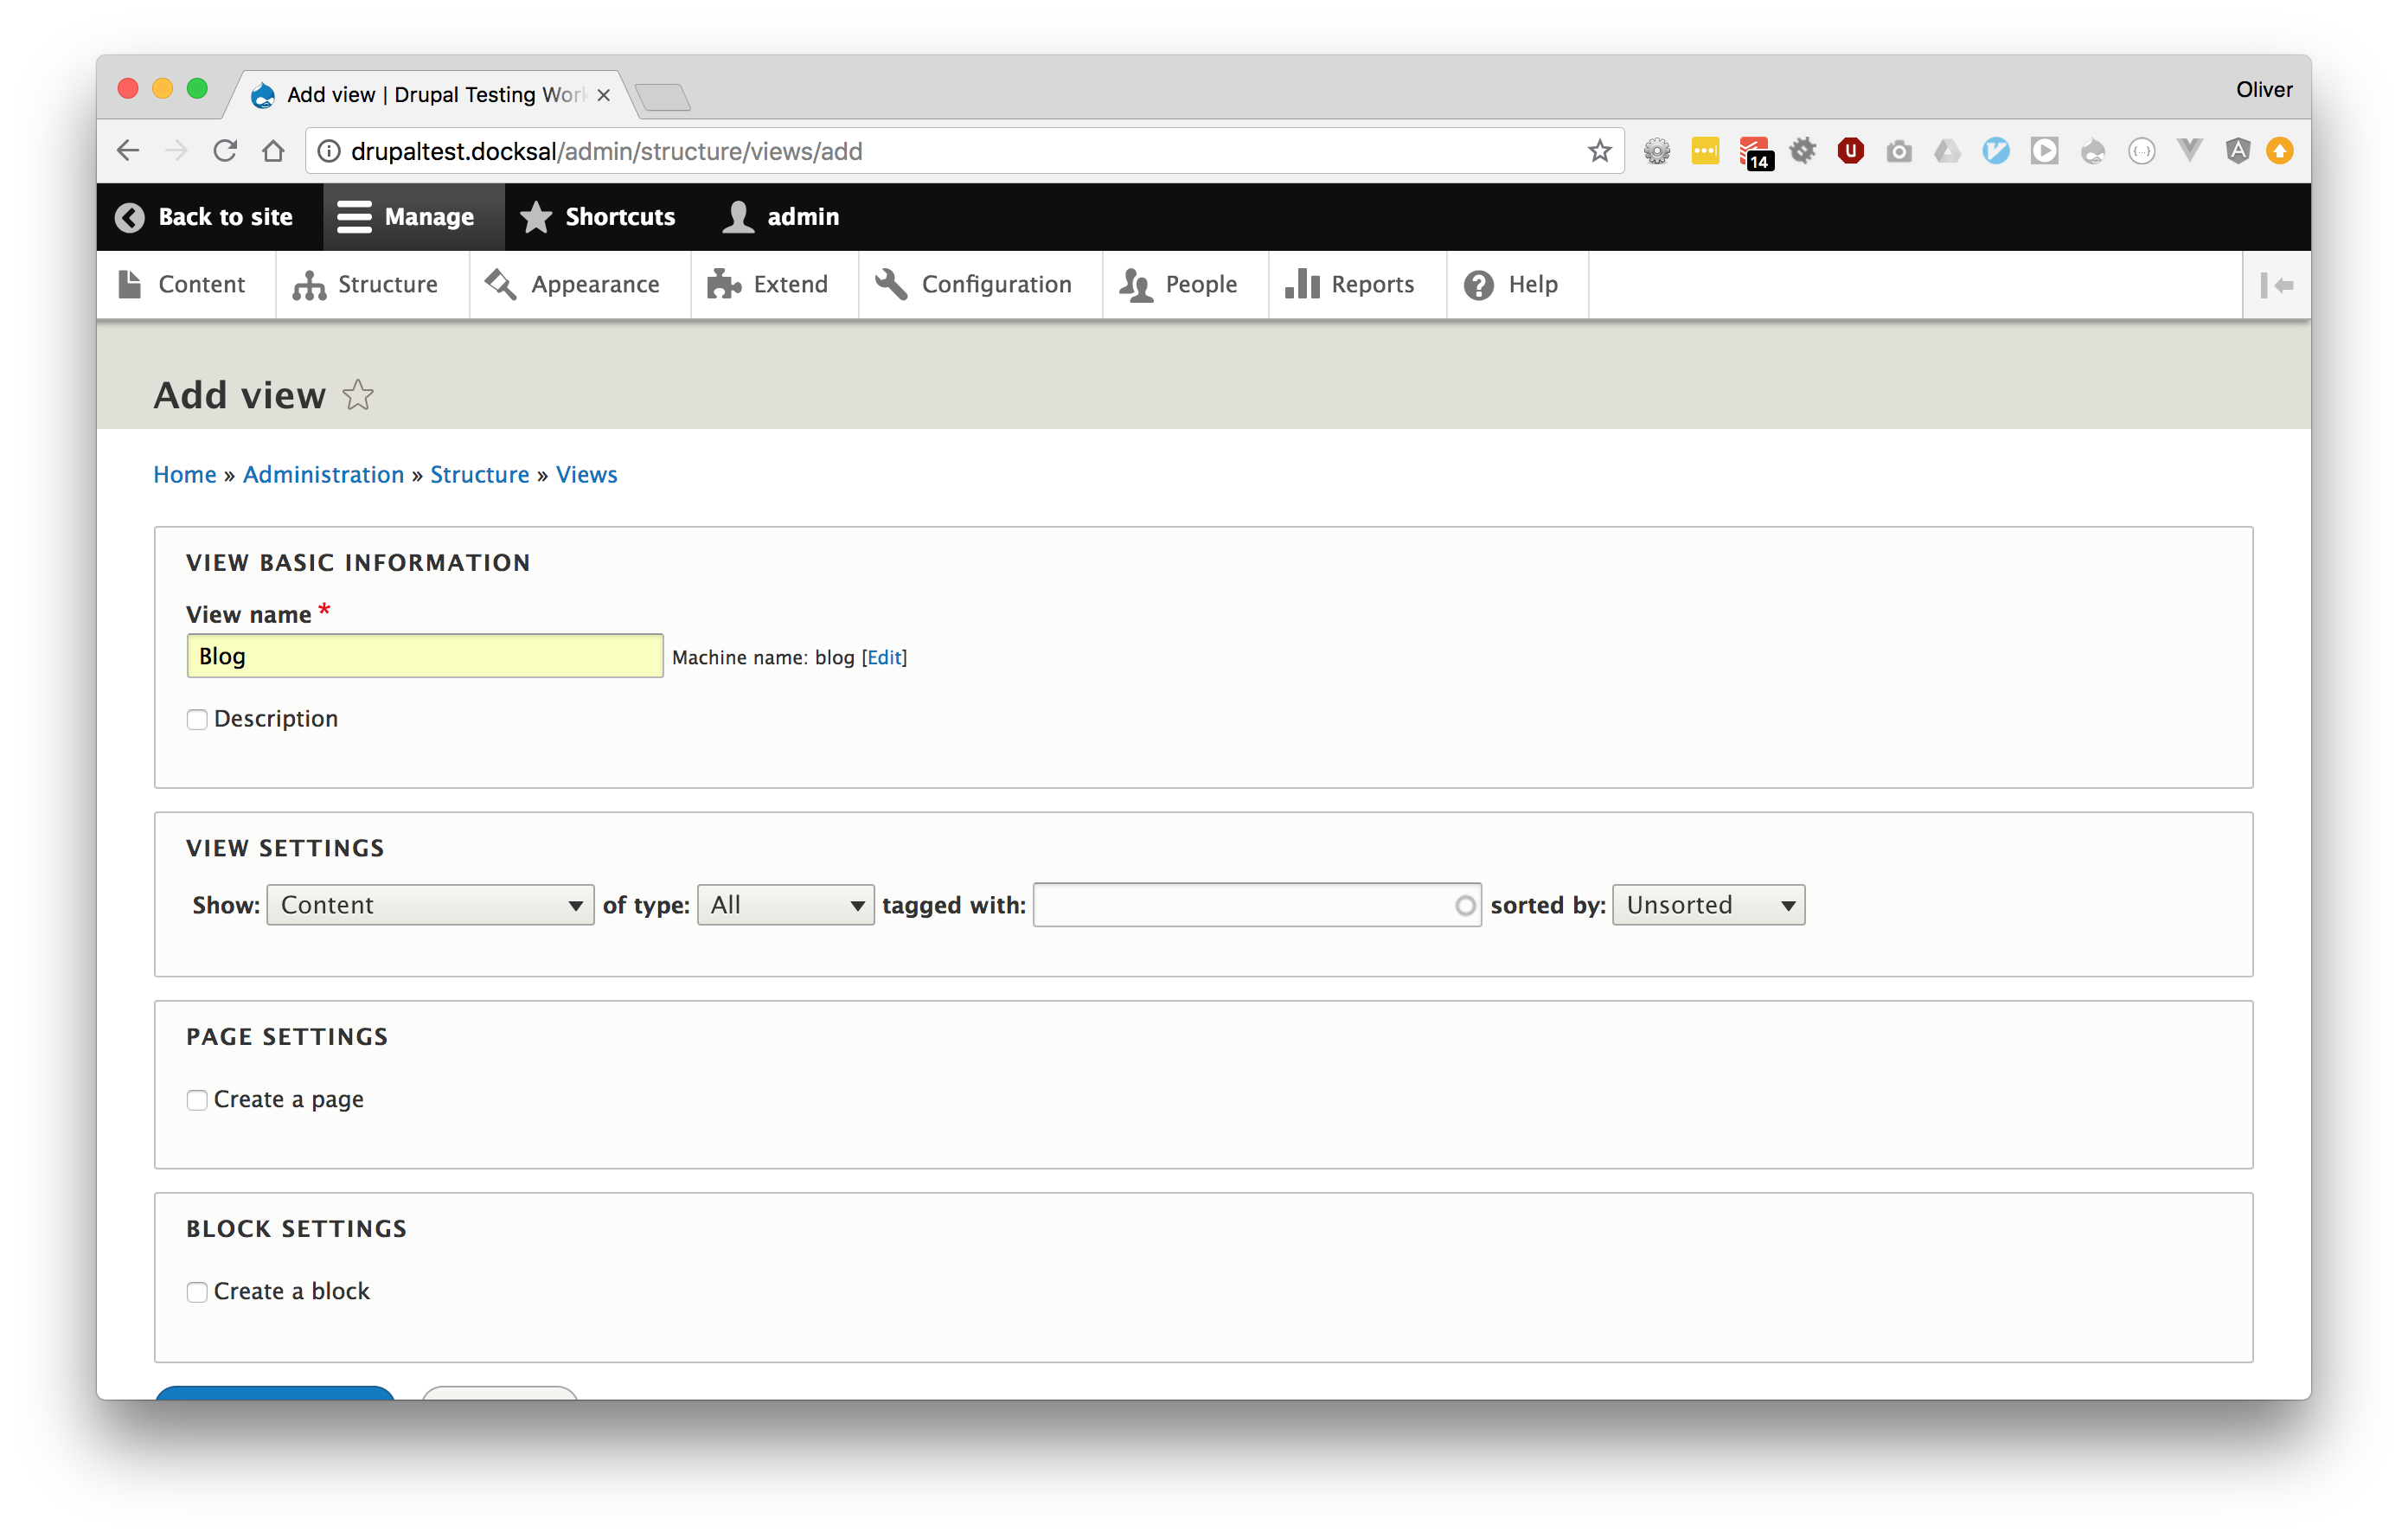Click the browser home icon
The image size is (2408, 1538).
tap(273, 151)
